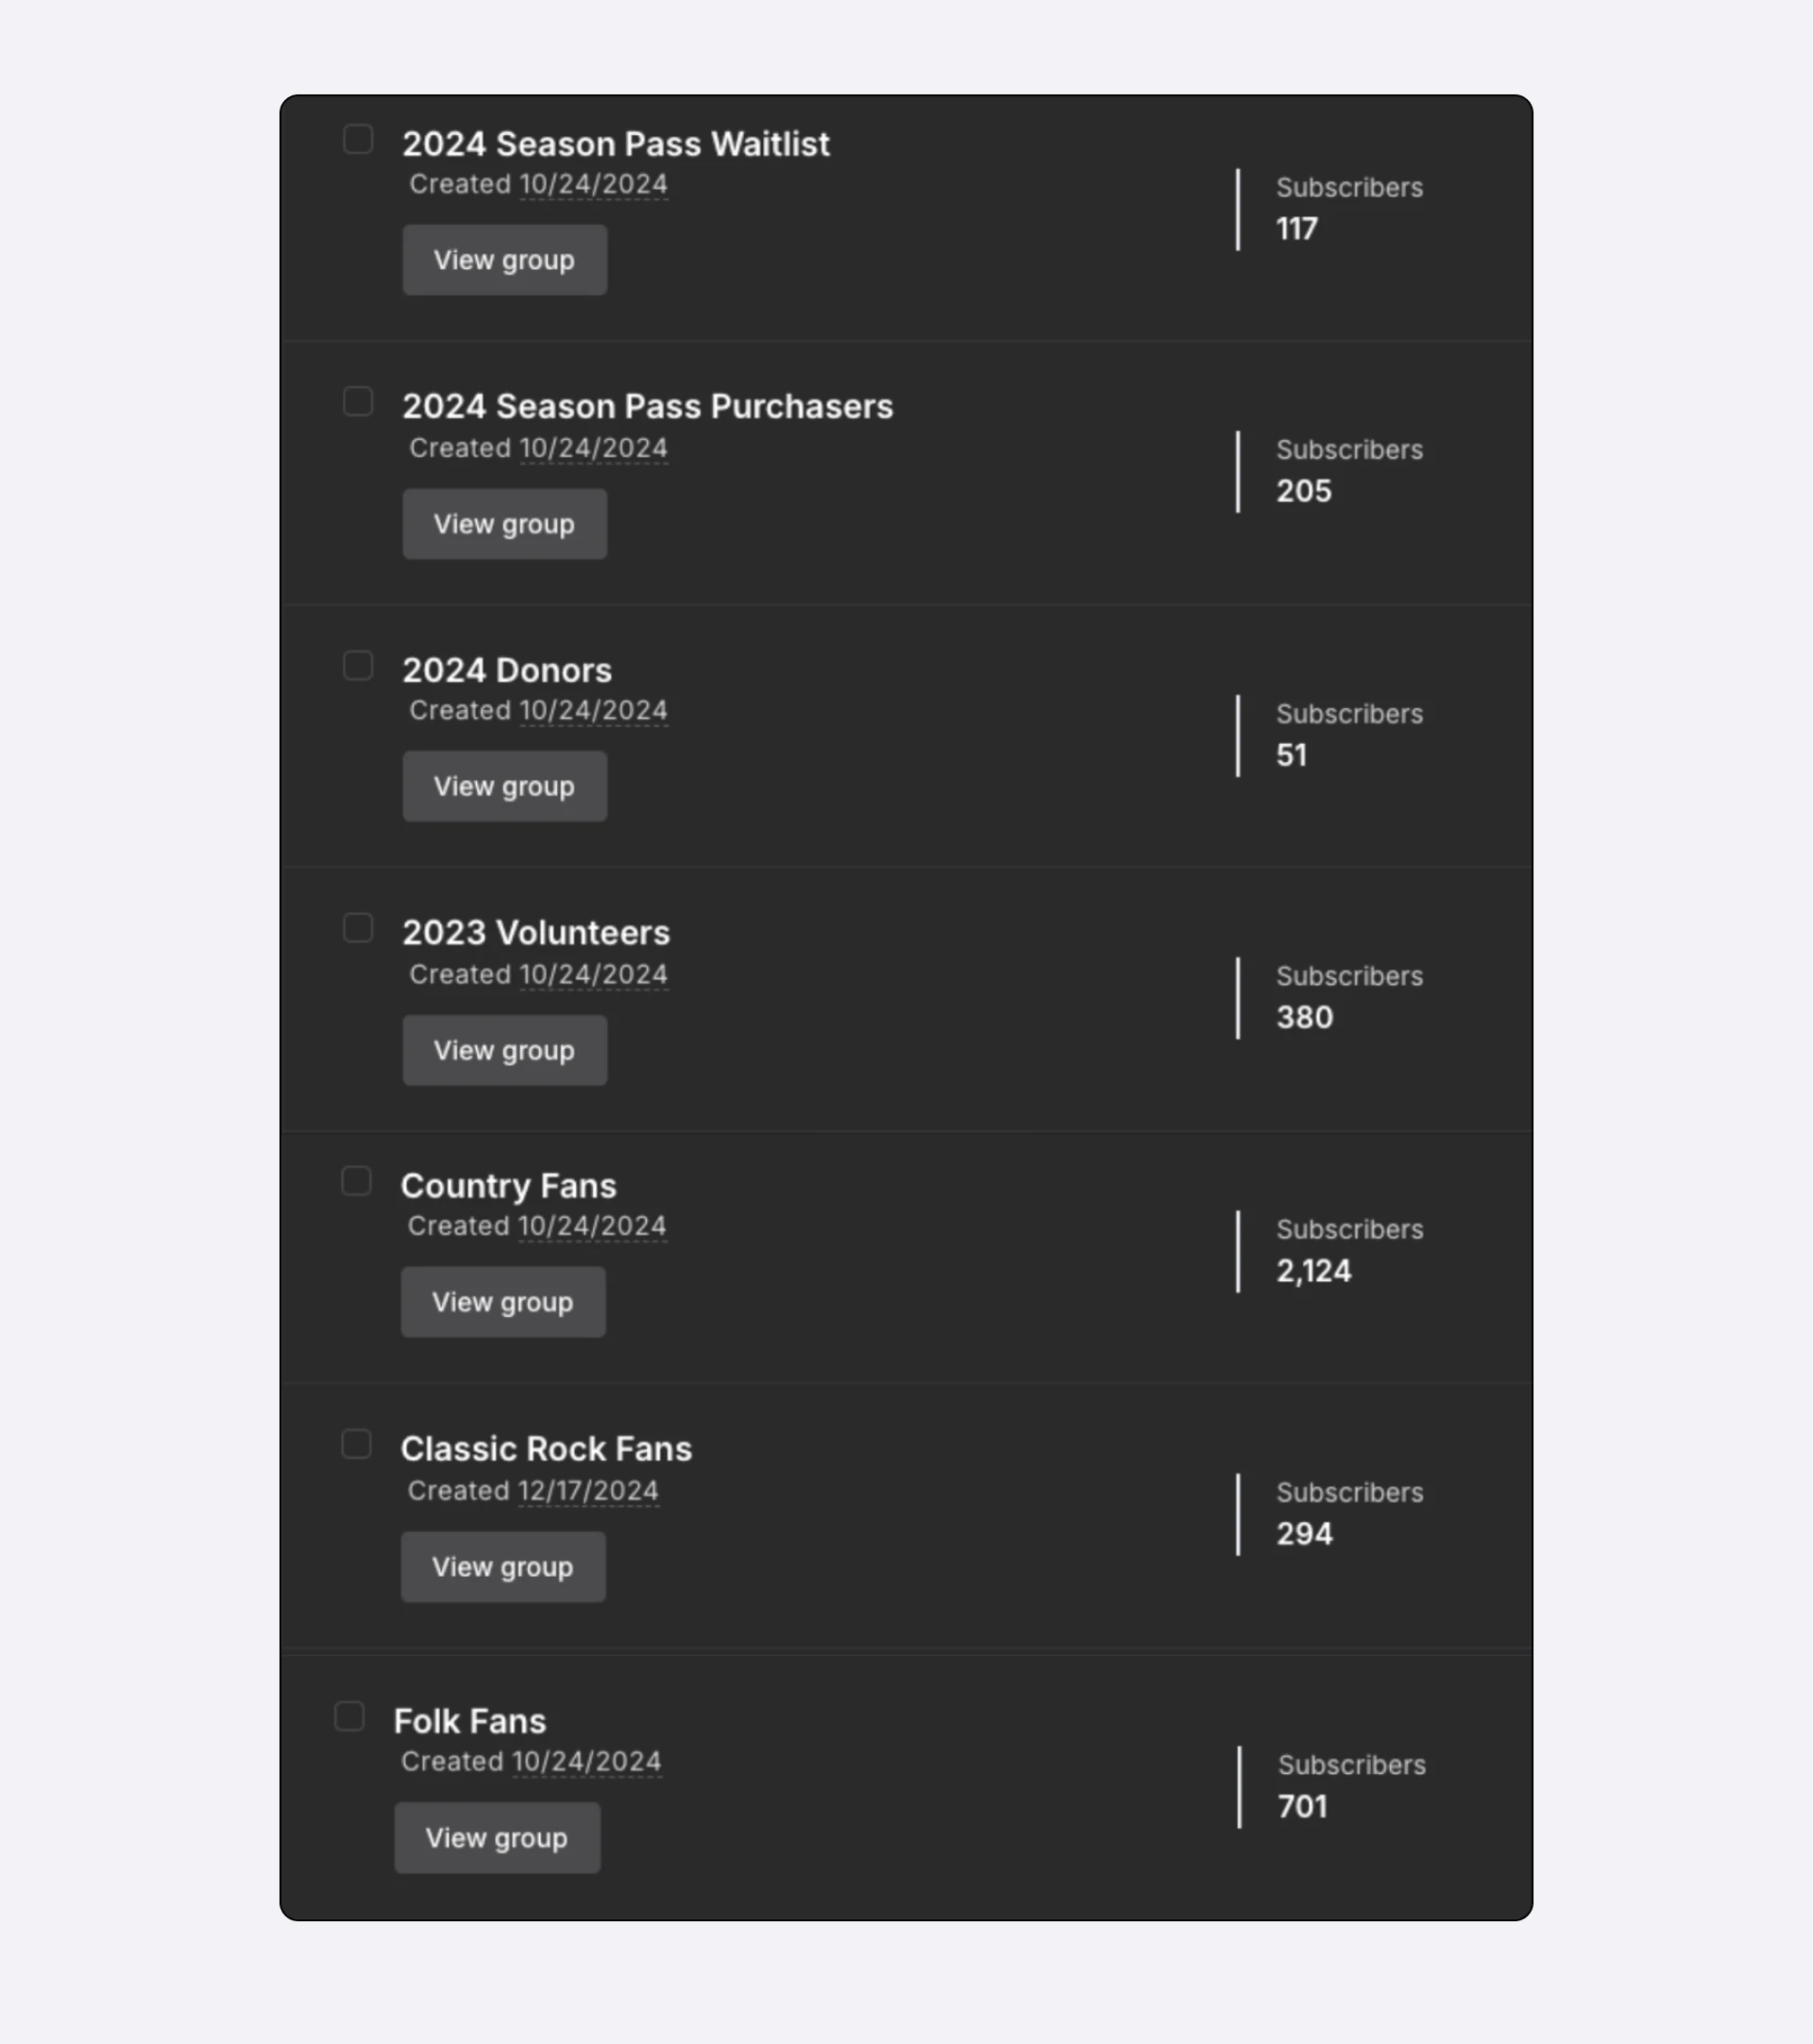The image size is (1813, 2044).
Task: Click the Country Fans subscriber count 2,124
Action: [x=1313, y=1271]
